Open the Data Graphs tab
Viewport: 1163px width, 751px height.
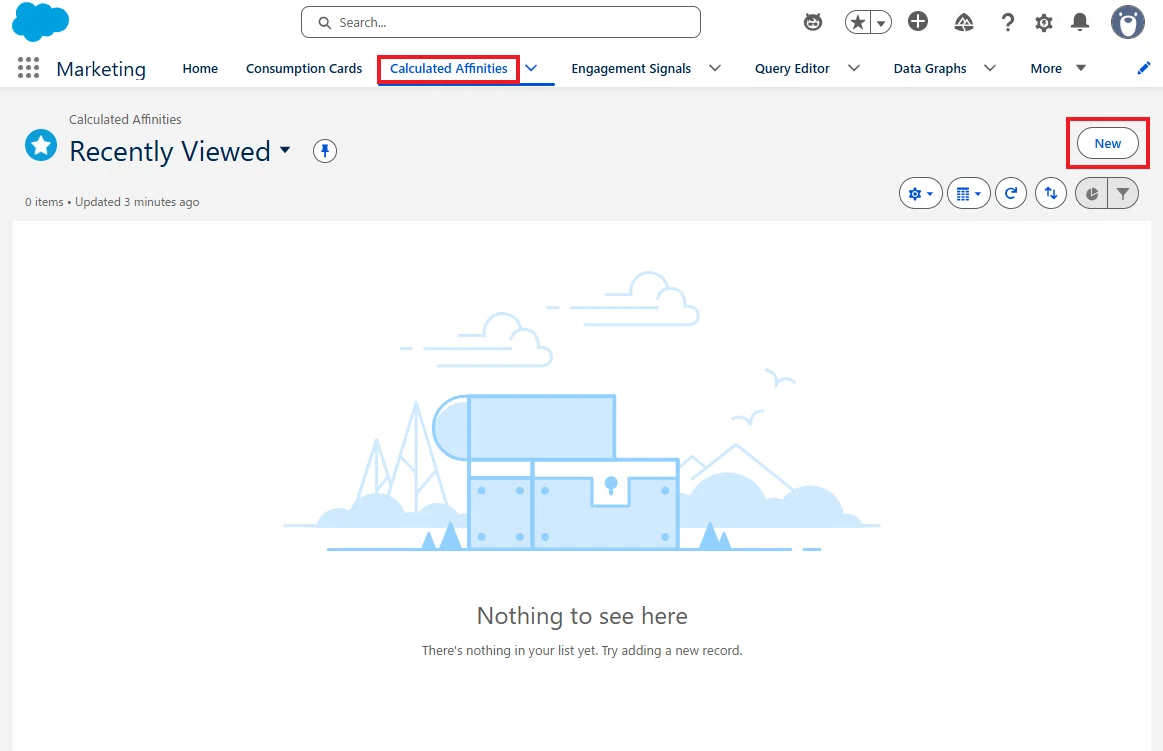point(930,68)
